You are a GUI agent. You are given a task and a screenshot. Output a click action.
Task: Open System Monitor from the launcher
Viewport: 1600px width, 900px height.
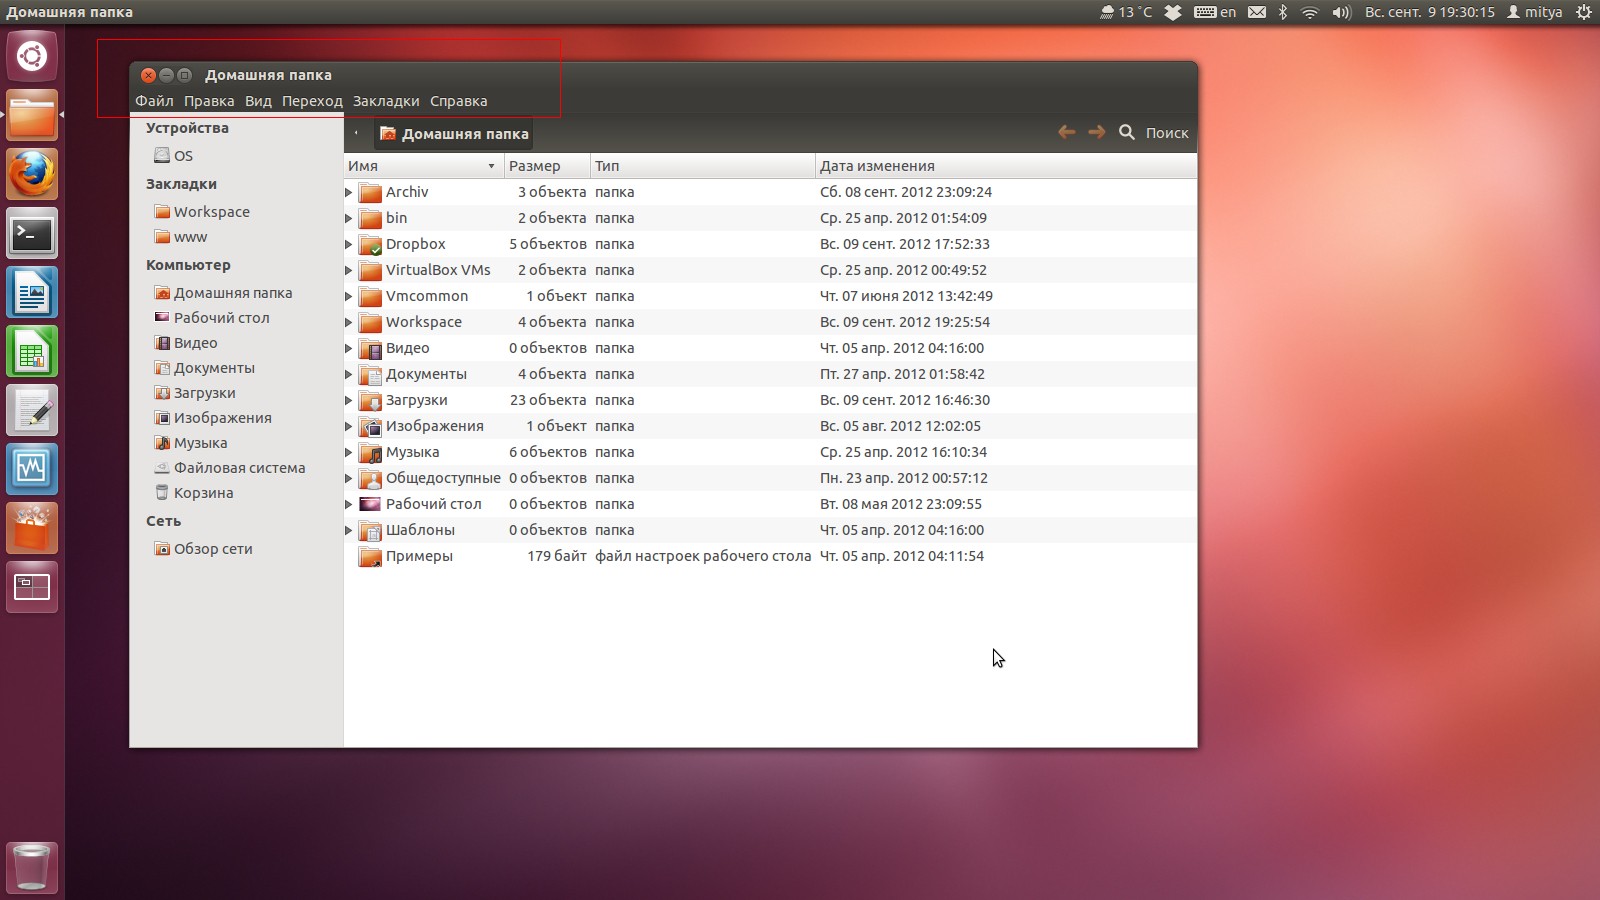tap(32, 469)
